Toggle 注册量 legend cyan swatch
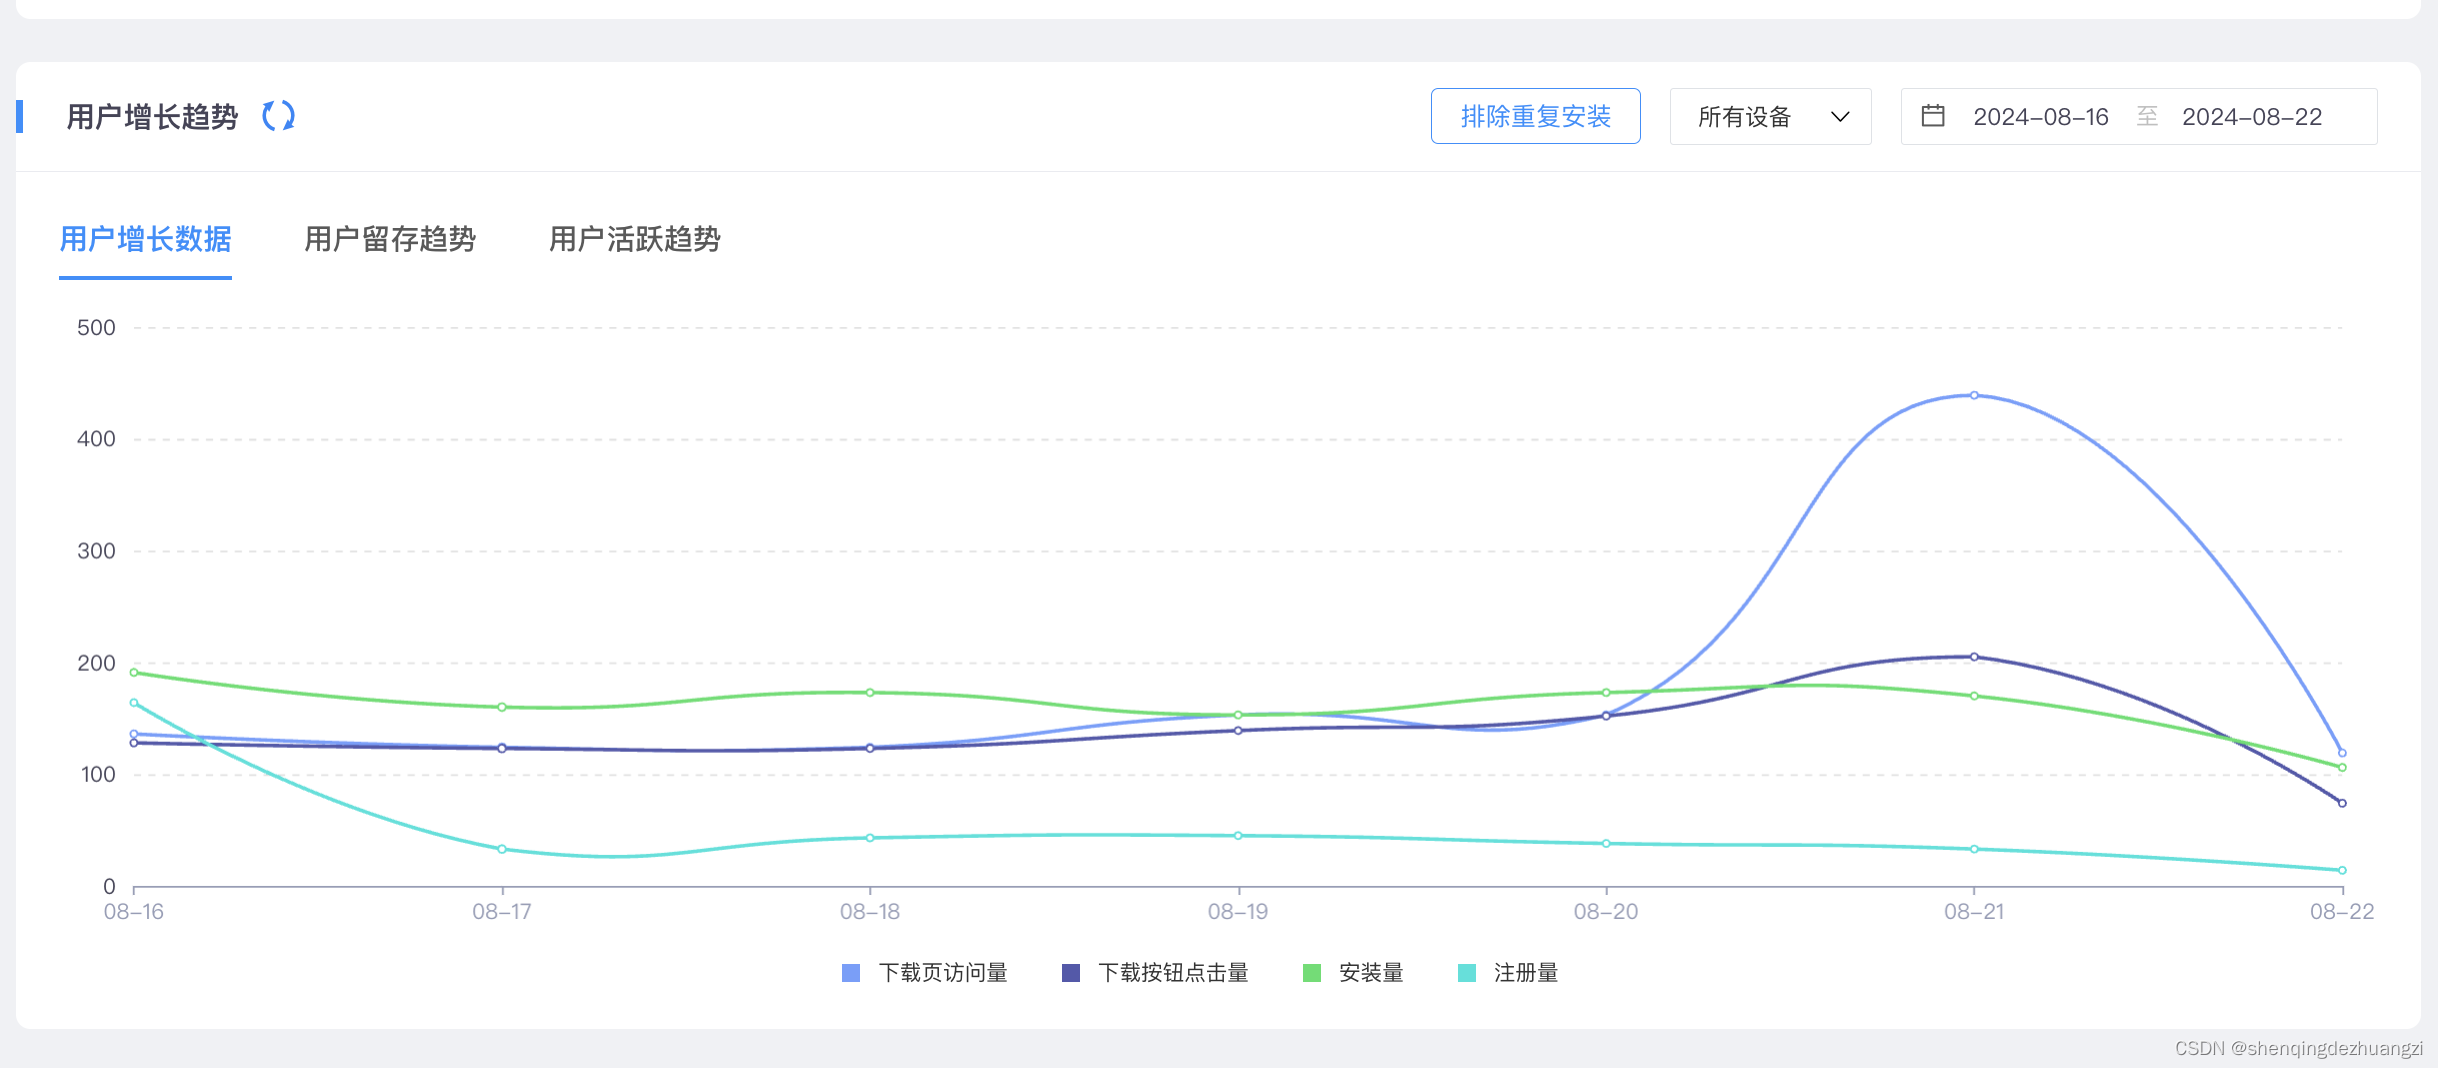Viewport: 2438px width, 1068px height. coord(1467,973)
